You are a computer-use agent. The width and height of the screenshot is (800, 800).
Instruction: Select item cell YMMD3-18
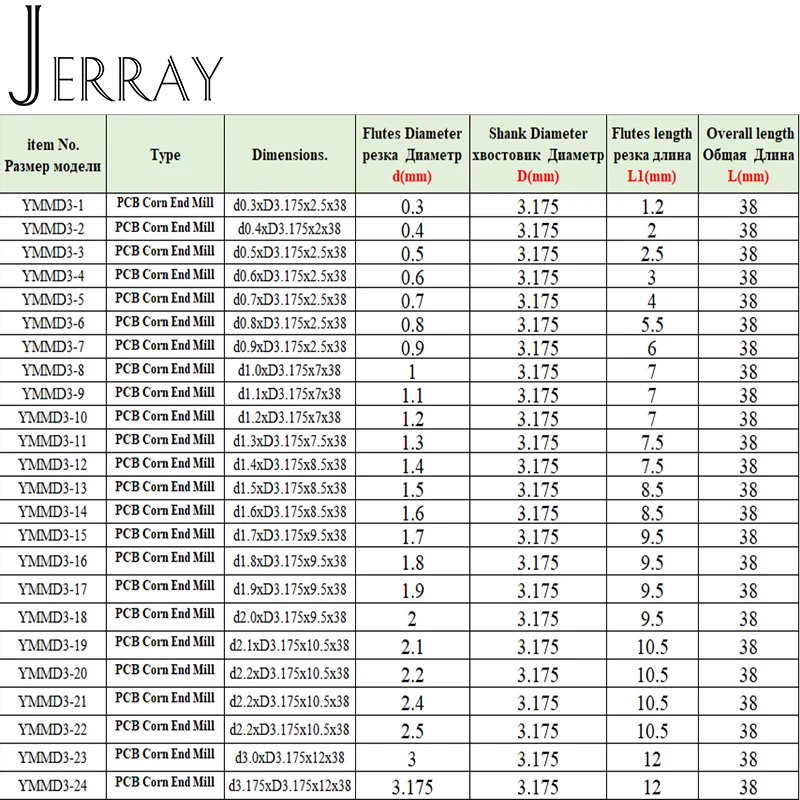coord(53,617)
